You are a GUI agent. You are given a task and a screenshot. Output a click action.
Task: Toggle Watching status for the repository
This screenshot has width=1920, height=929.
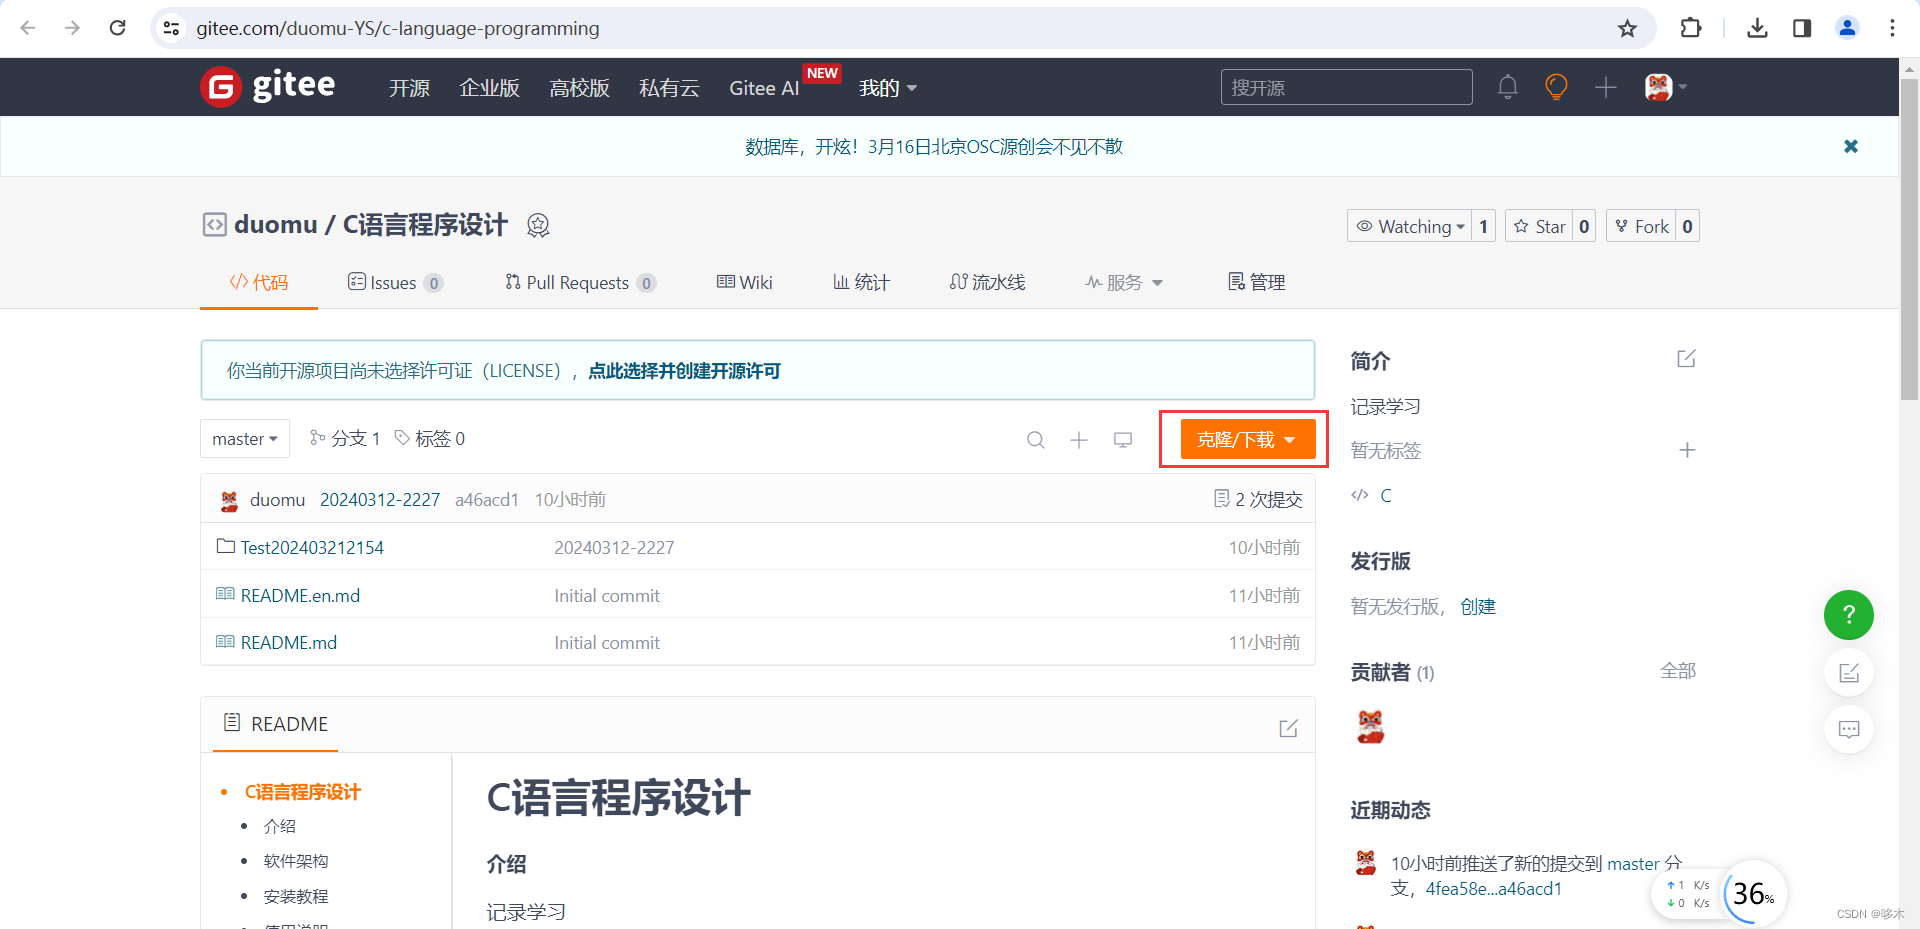coord(1412,225)
